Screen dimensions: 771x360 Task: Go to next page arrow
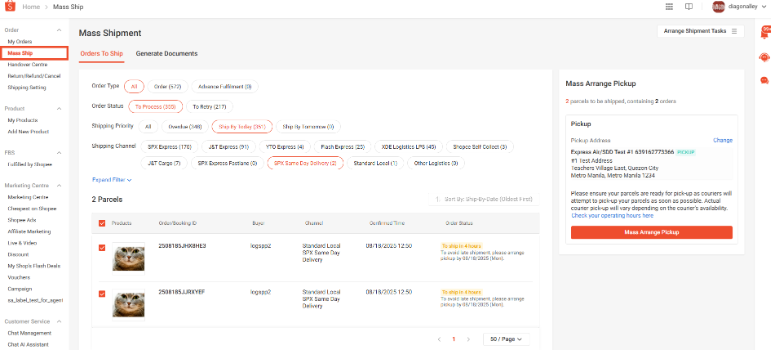[x=468, y=339]
